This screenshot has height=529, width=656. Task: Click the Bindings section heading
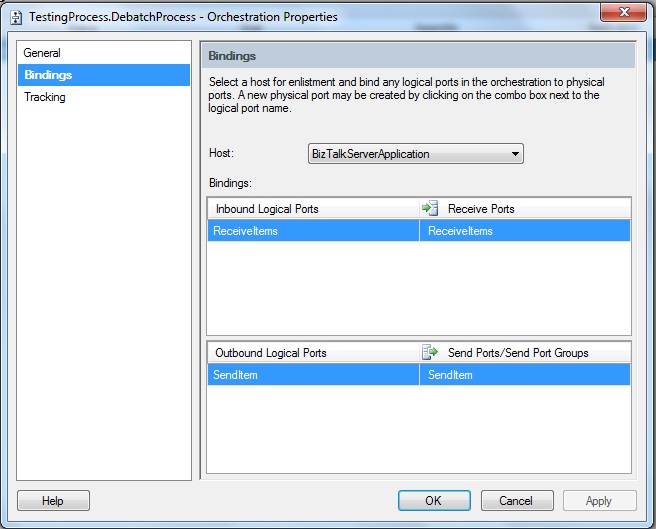232,56
